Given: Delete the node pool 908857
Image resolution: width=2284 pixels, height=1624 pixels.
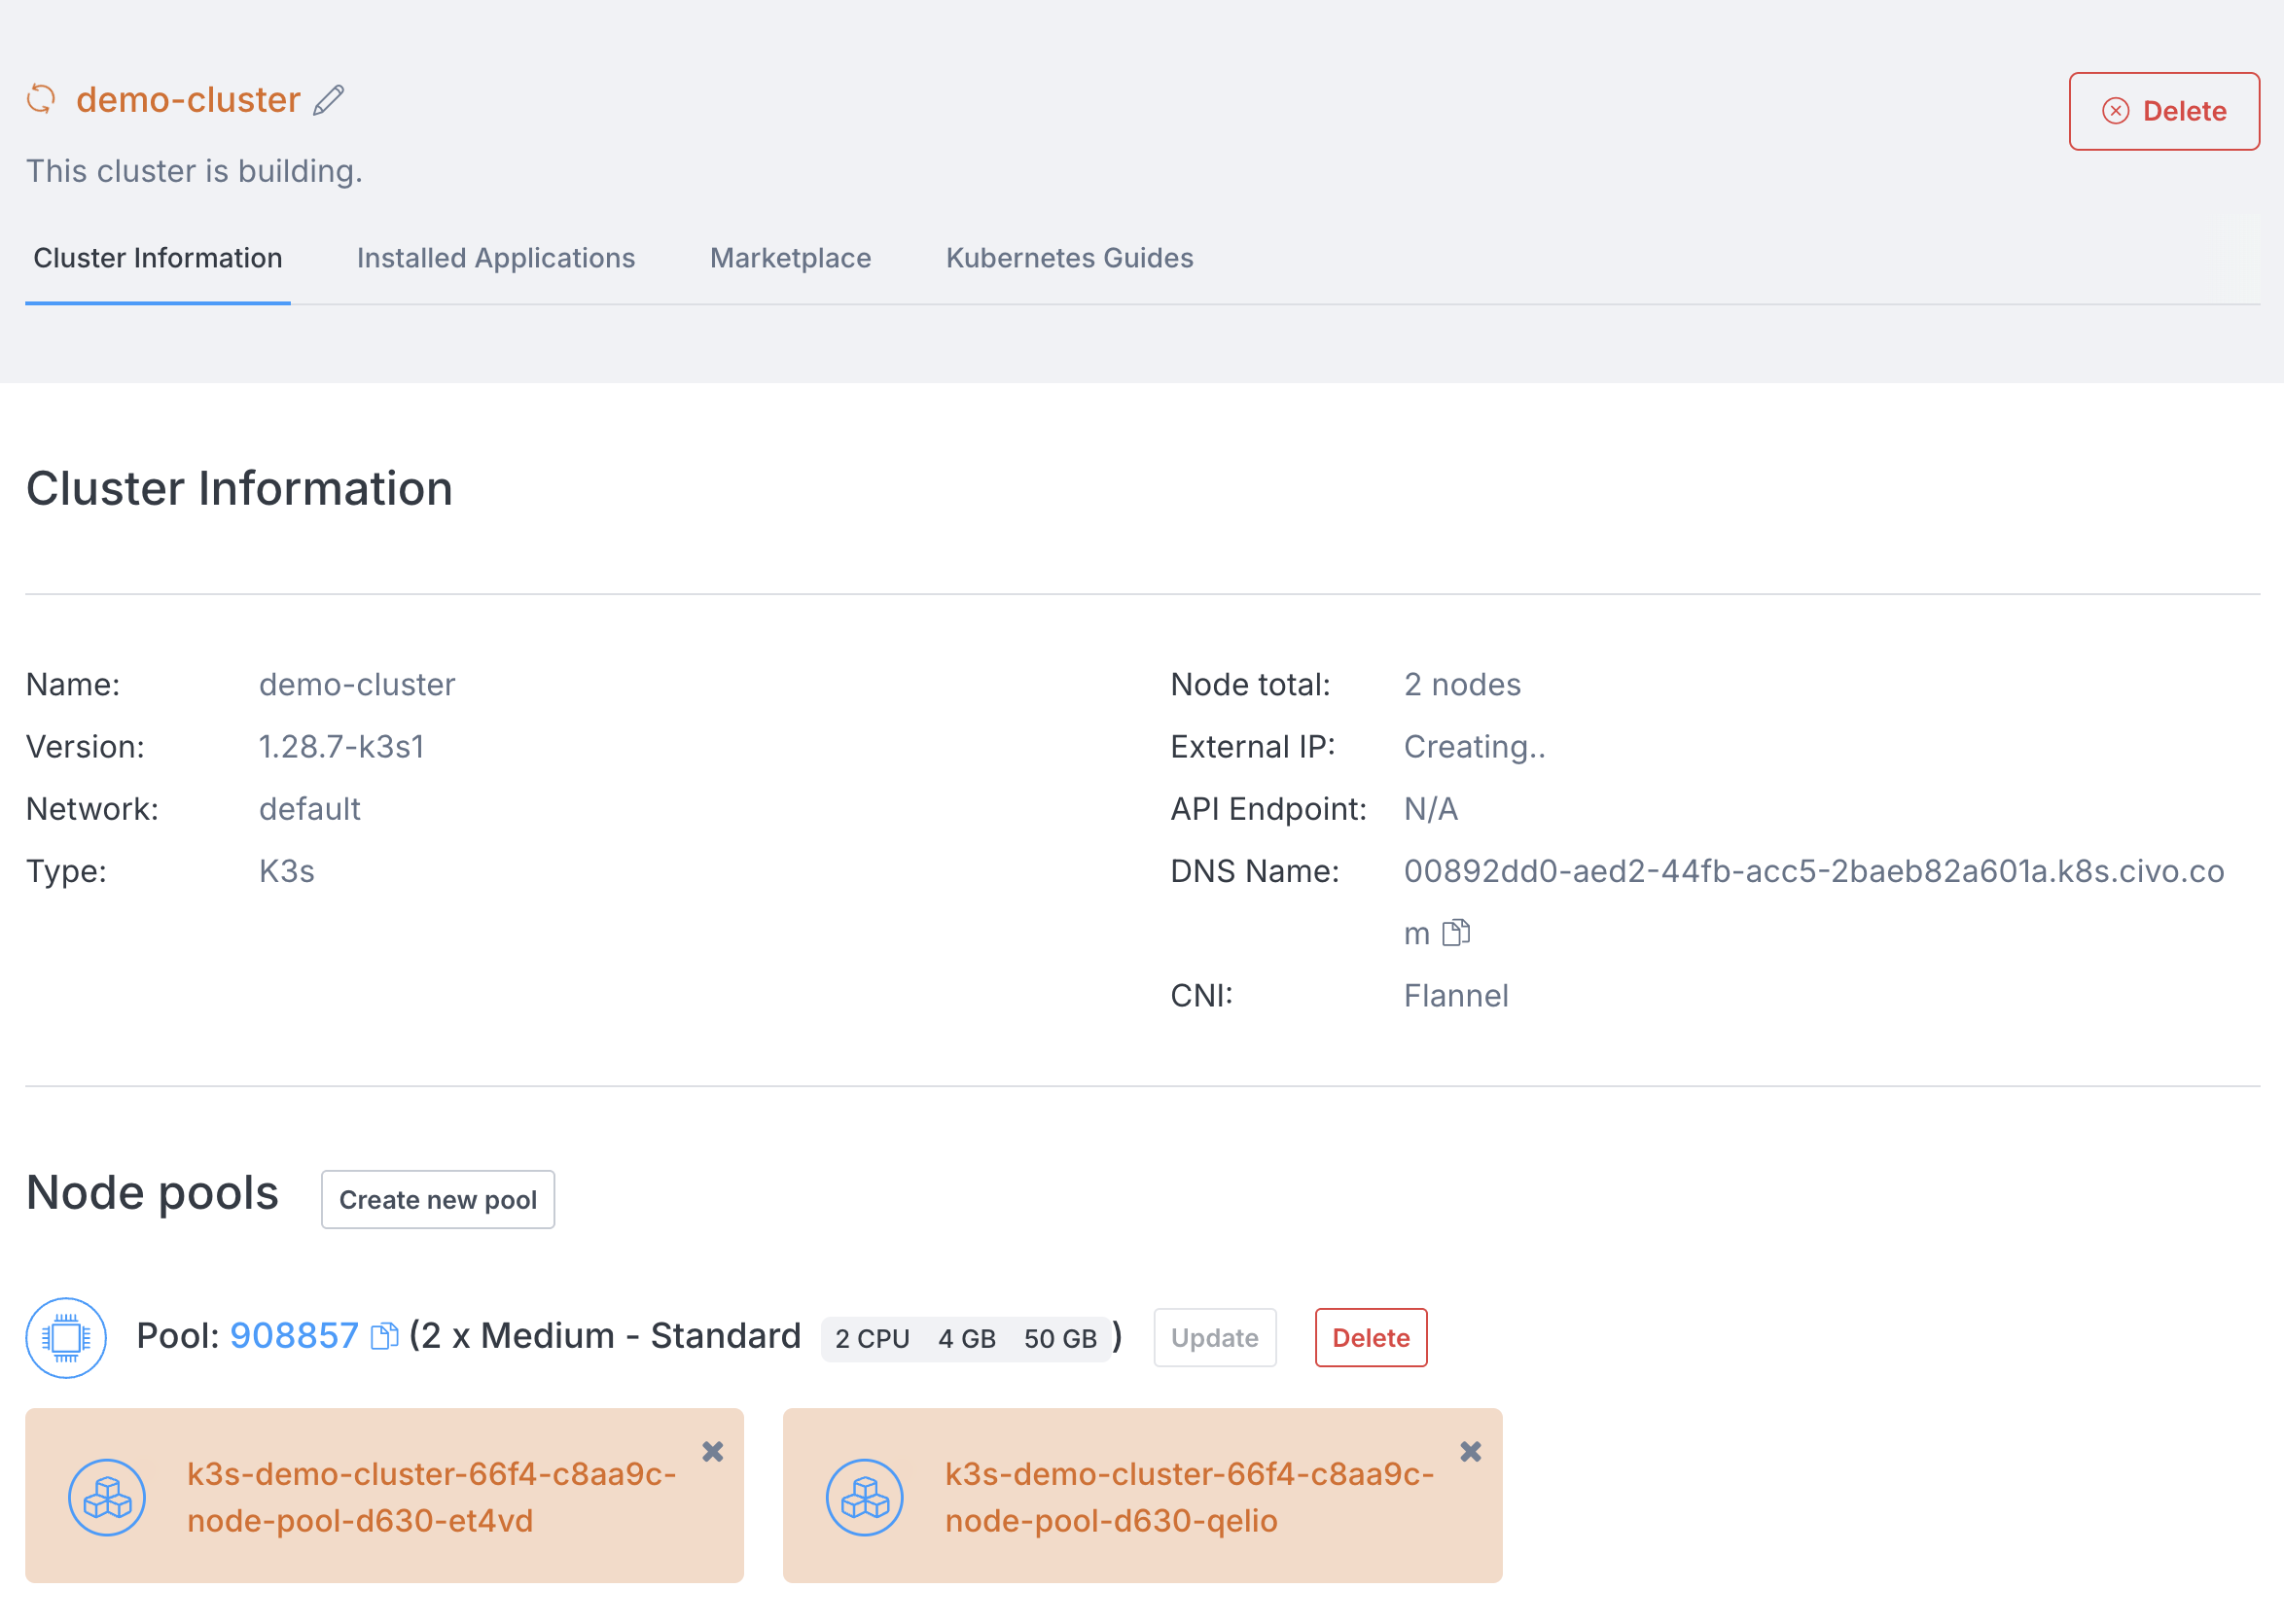Looking at the screenshot, I should (x=1370, y=1337).
